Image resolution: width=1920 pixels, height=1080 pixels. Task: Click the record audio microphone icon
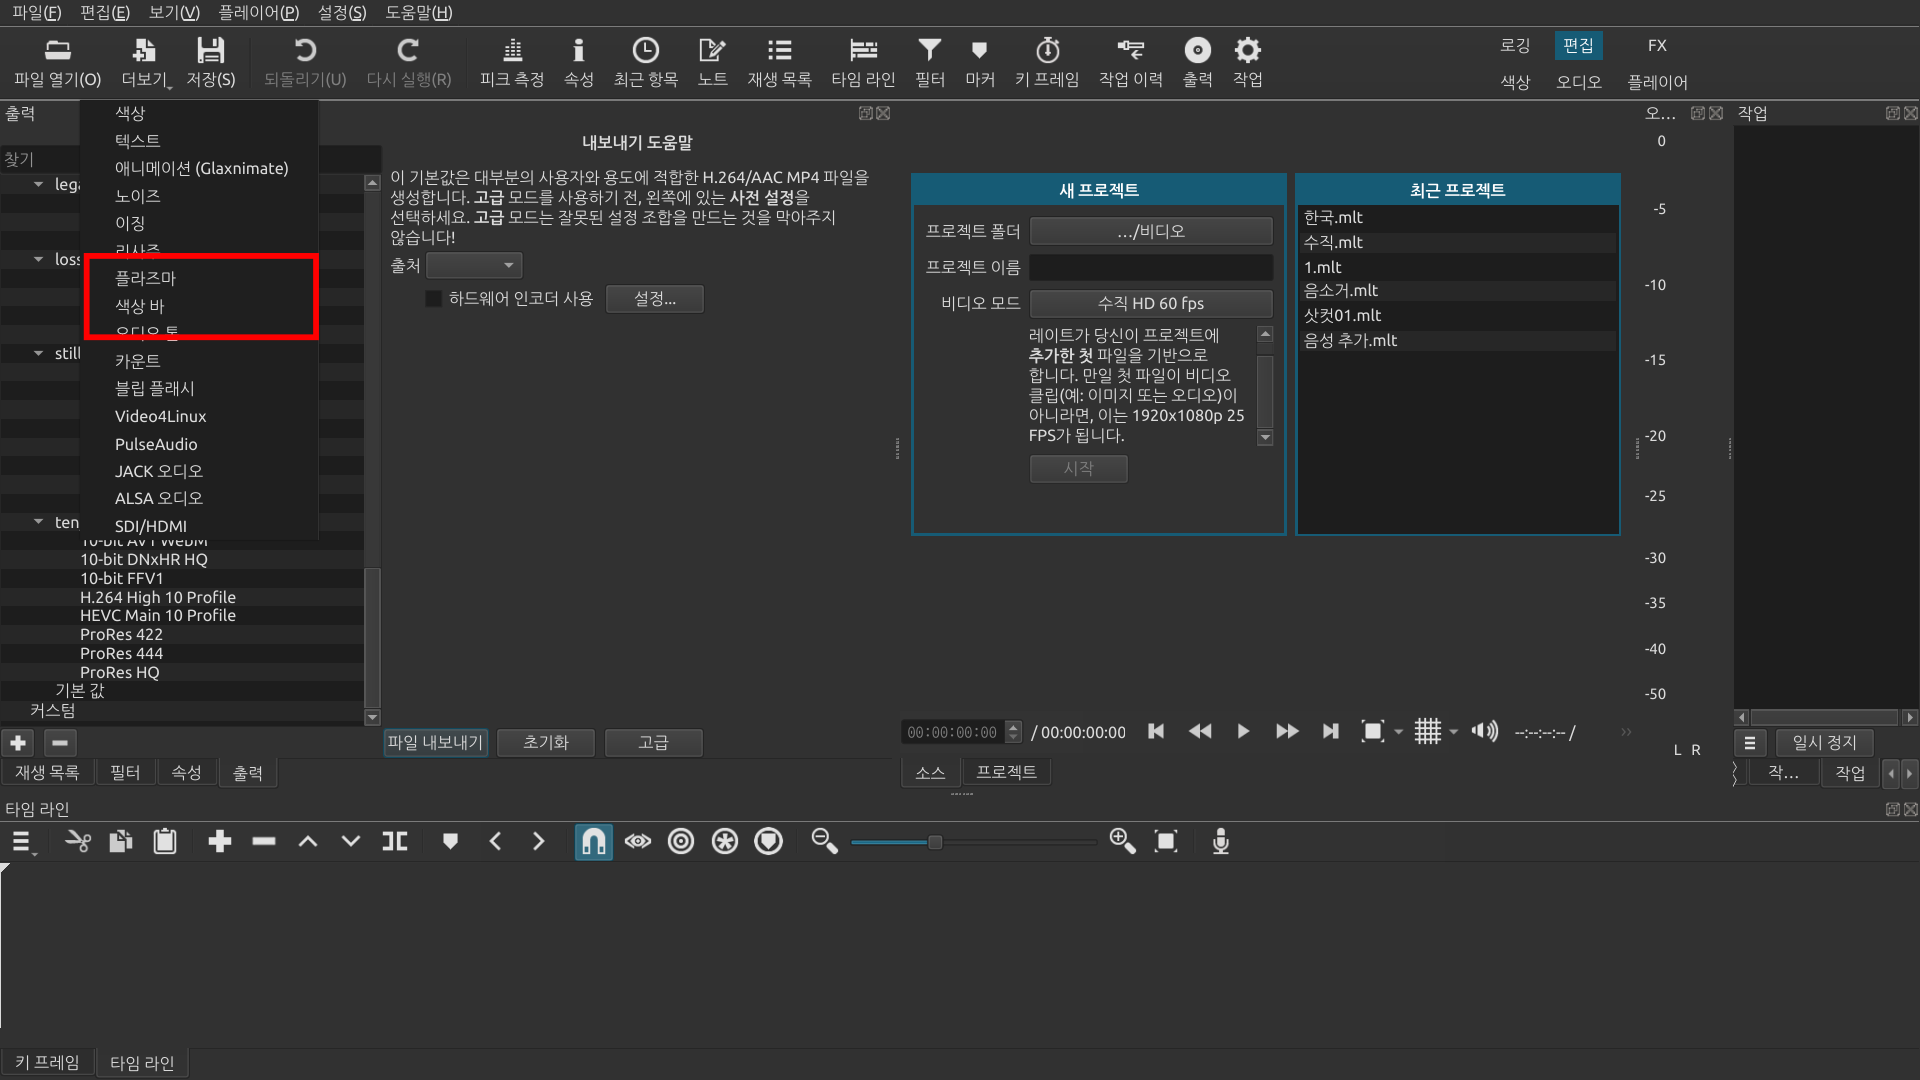[x=1220, y=842]
